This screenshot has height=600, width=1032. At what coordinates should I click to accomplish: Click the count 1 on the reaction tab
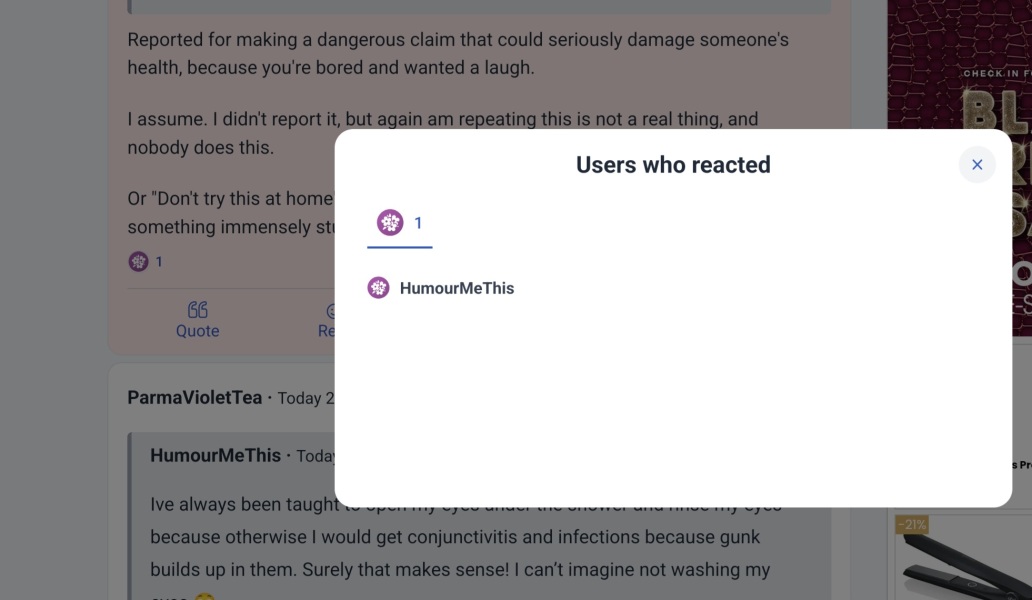point(418,223)
